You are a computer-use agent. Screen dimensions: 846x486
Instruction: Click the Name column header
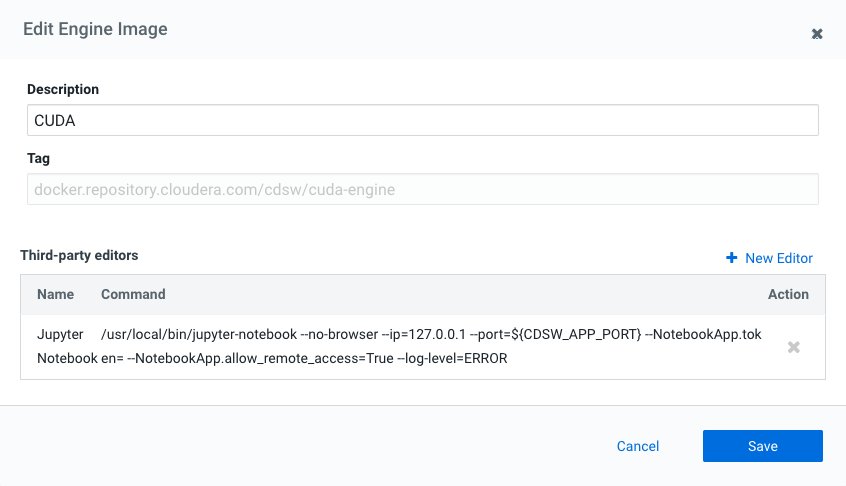click(x=56, y=294)
